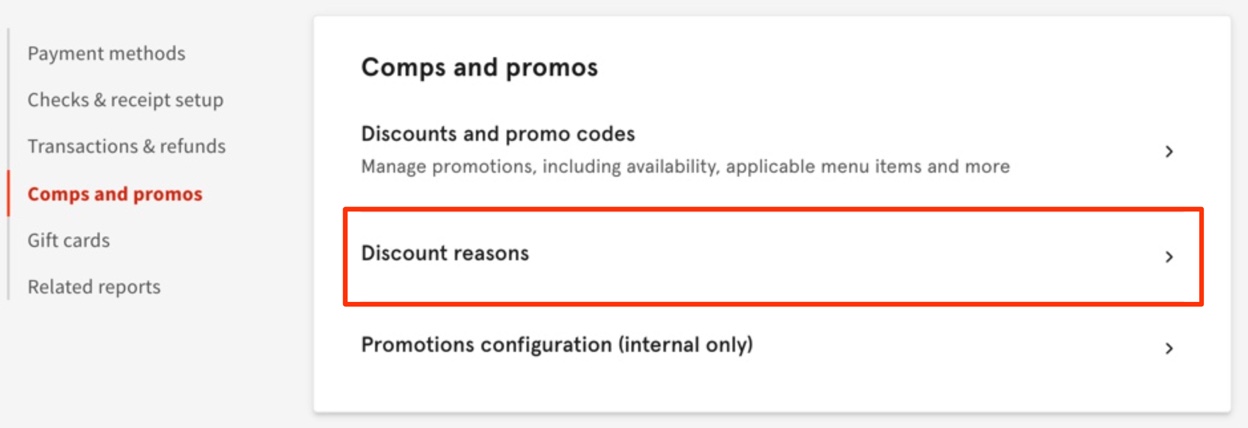Screen dimensions: 1248x428
Task: Click the Comps and promos page heading
Action: tap(479, 68)
